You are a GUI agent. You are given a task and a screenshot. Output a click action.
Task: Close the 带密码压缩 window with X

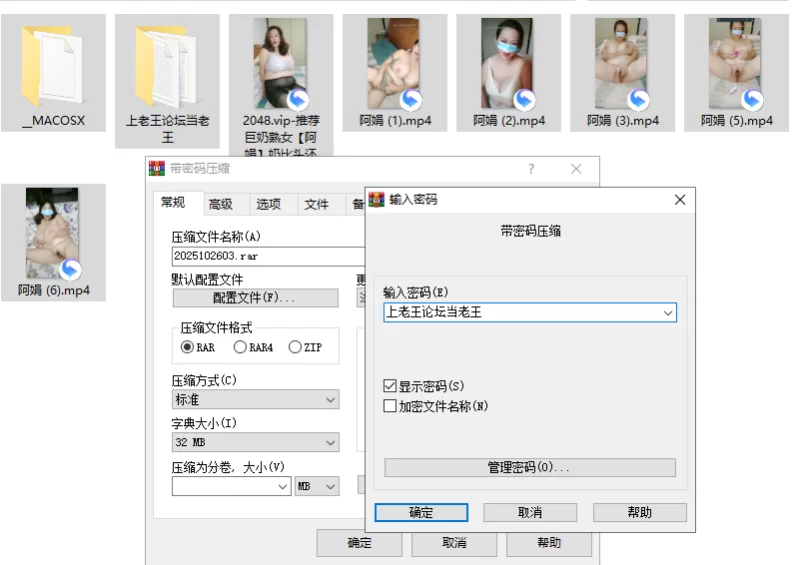pyautogui.click(x=576, y=168)
